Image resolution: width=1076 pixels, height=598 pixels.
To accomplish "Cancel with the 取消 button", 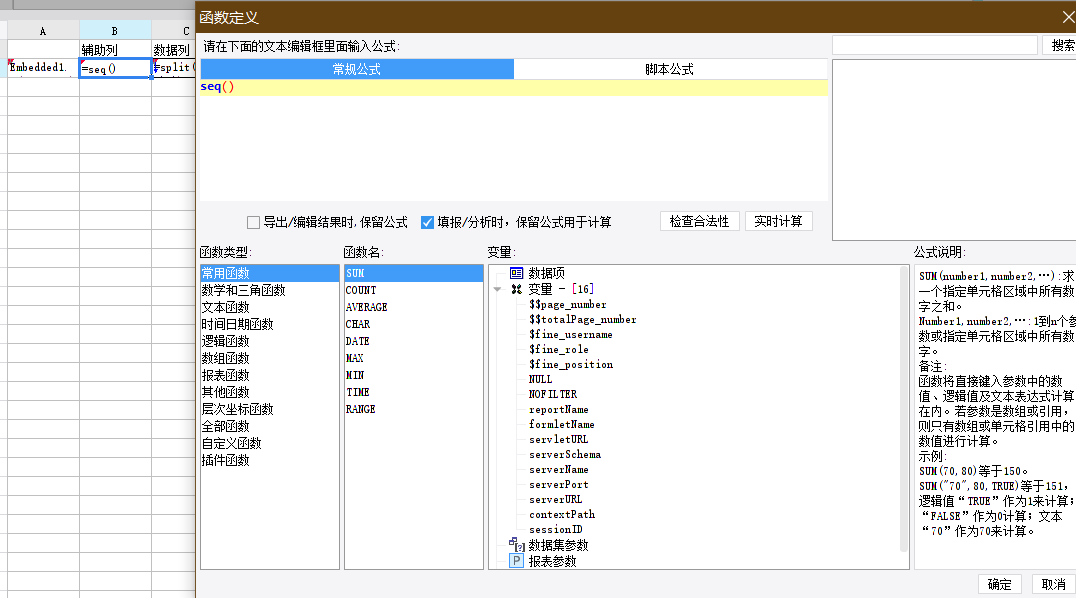I will (x=1053, y=584).
